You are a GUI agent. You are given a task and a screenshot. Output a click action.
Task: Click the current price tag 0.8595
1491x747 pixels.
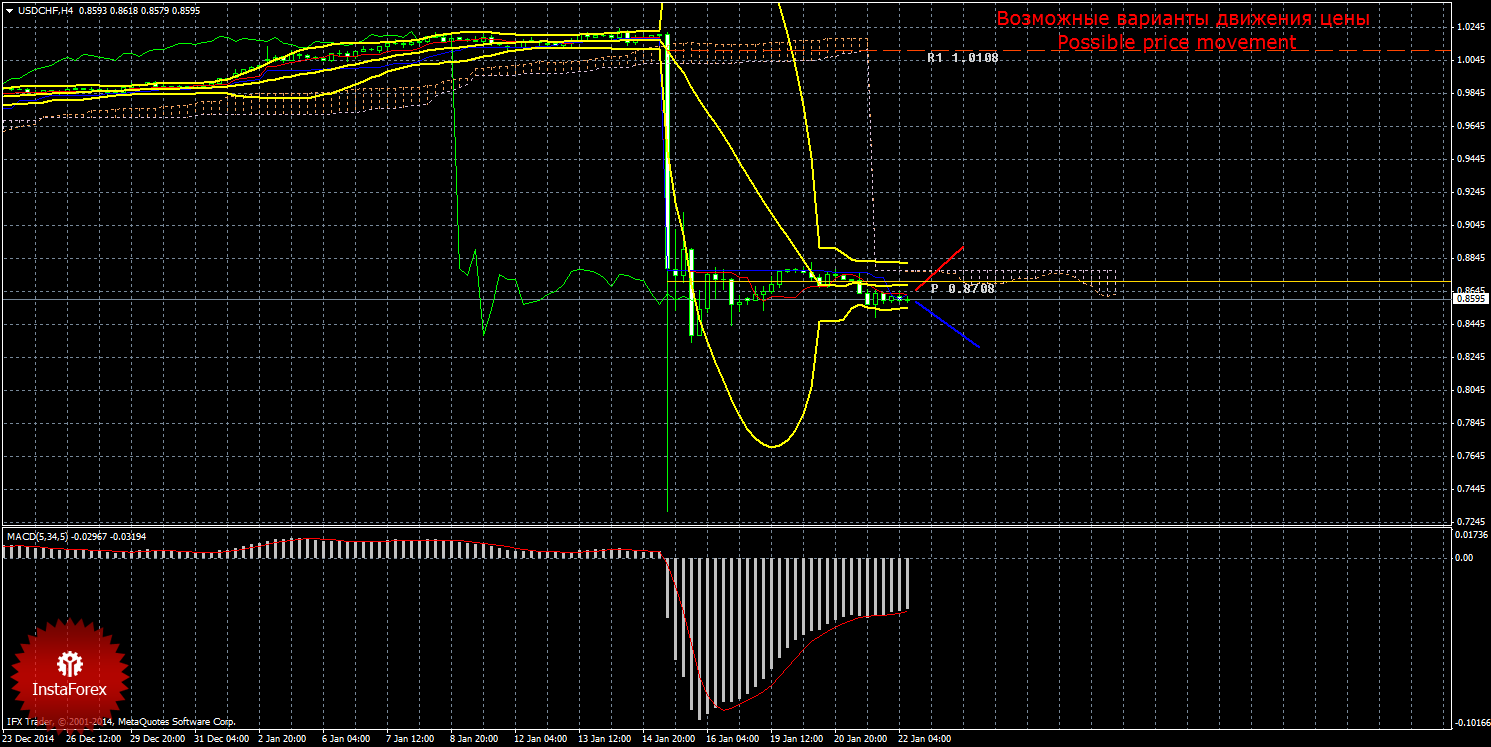[1468, 298]
